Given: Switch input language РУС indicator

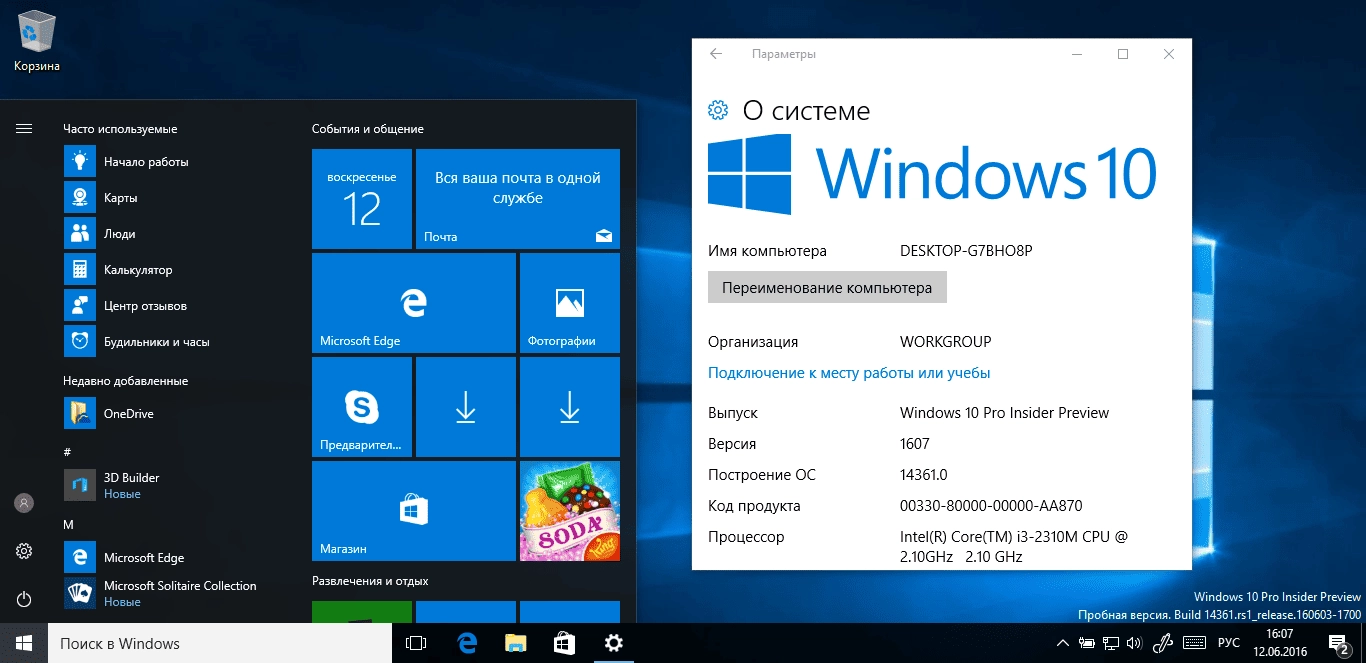Looking at the screenshot, I should [x=1229, y=643].
